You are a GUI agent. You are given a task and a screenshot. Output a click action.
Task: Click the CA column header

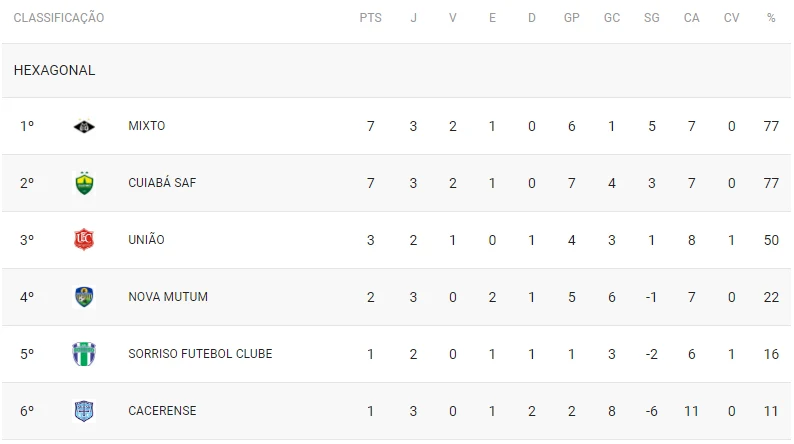(x=692, y=18)
